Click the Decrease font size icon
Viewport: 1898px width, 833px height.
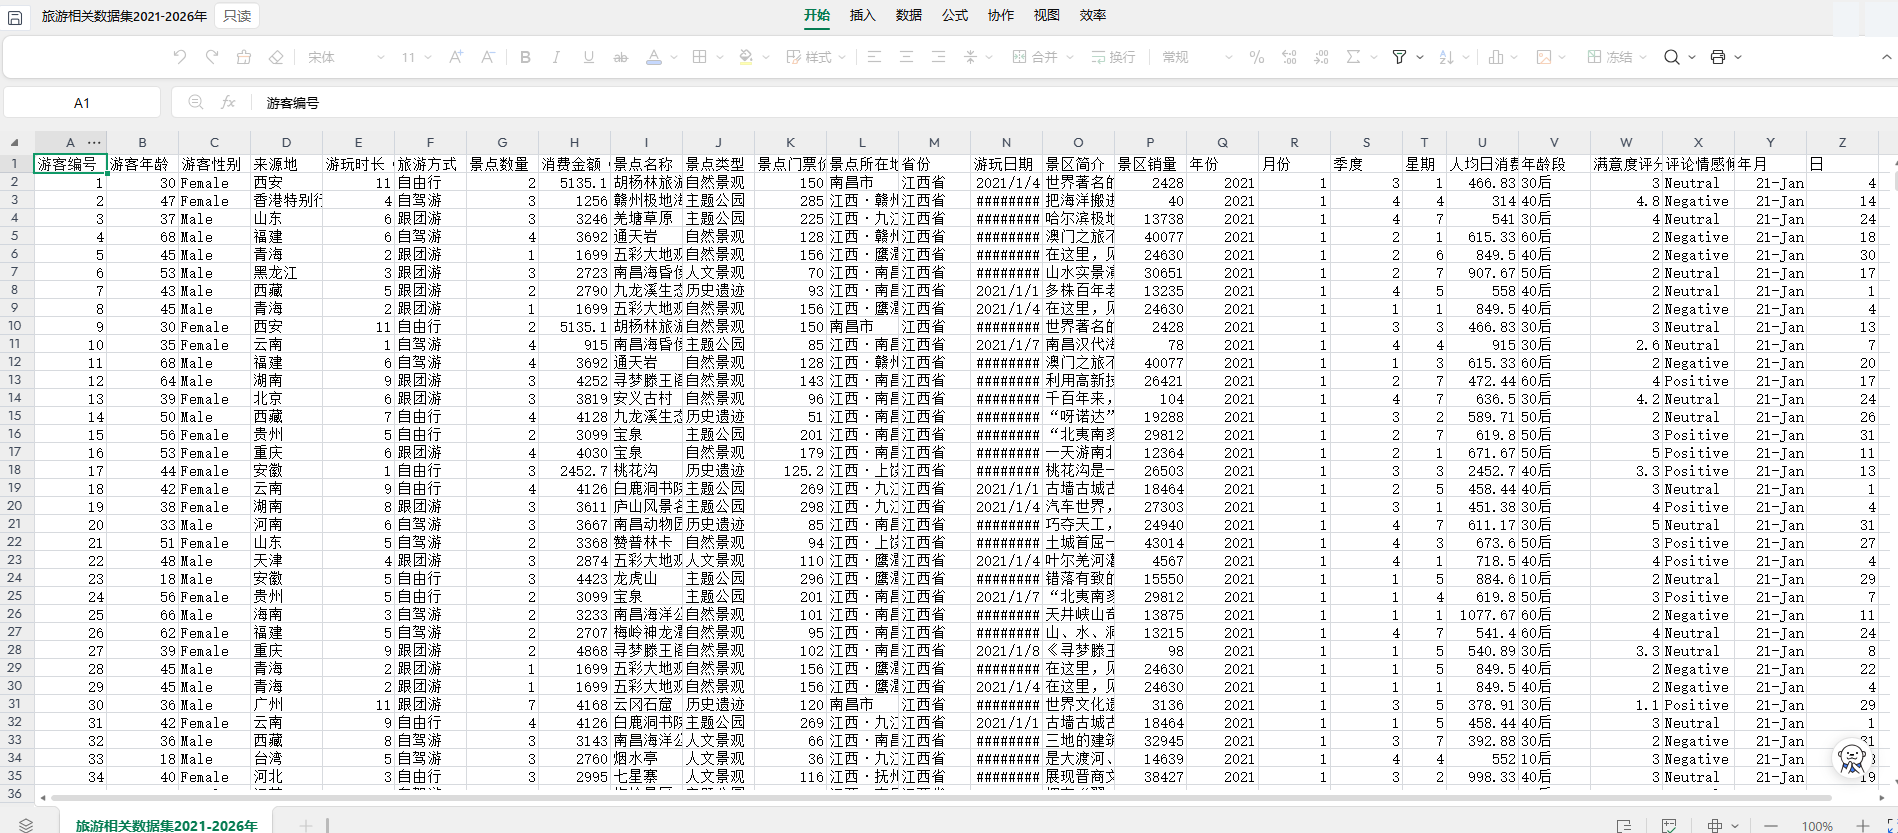click(488, 57)
